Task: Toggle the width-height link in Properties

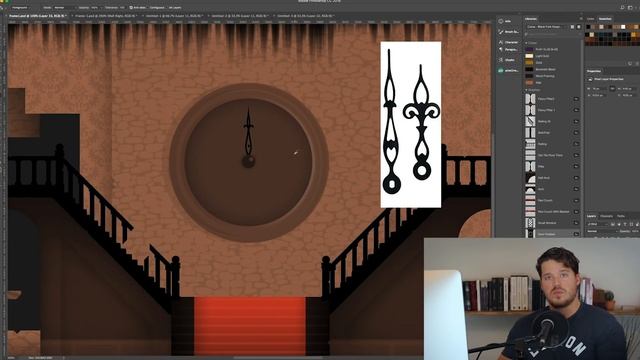Action: coord(612,89)
